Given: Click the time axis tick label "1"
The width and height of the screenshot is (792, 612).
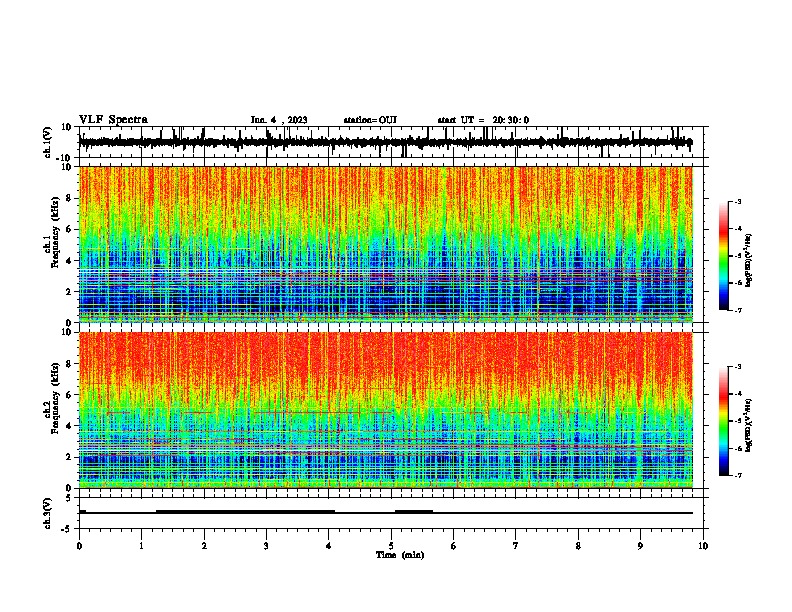Looking at the screenshot, I should [x=141, y=545].
